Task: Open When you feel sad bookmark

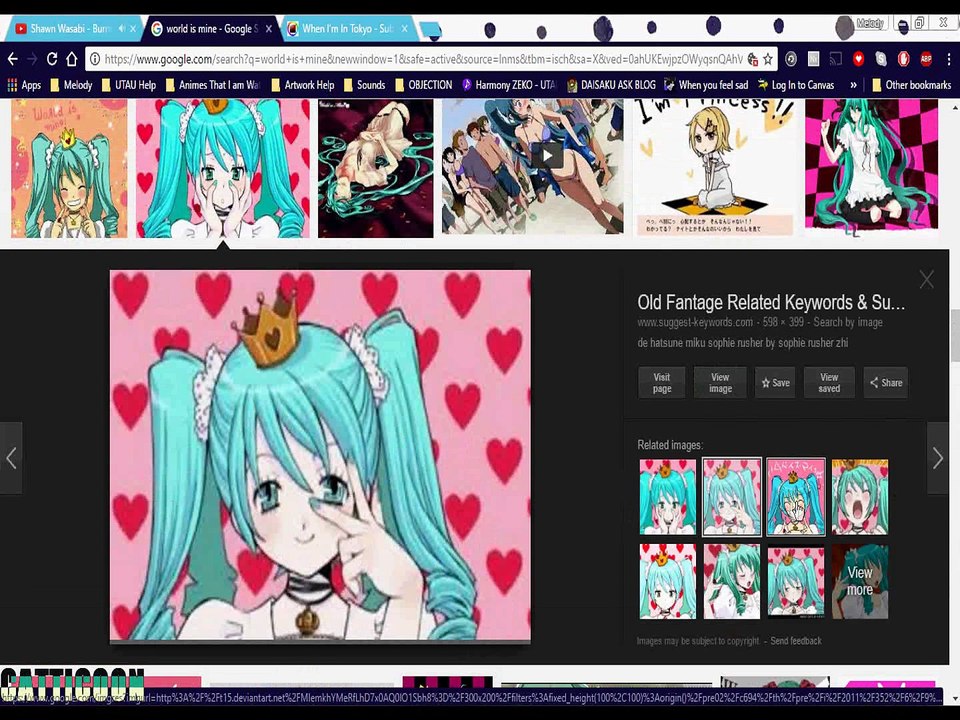Action: pyautogui.click(x=706, y=85)
